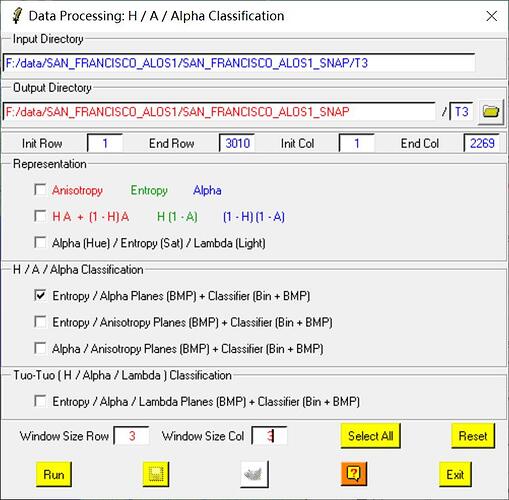Check Entropy / Anisotropy Planes classifier option
The height and width of the screenshot is (500, 509).
point(40,322)
